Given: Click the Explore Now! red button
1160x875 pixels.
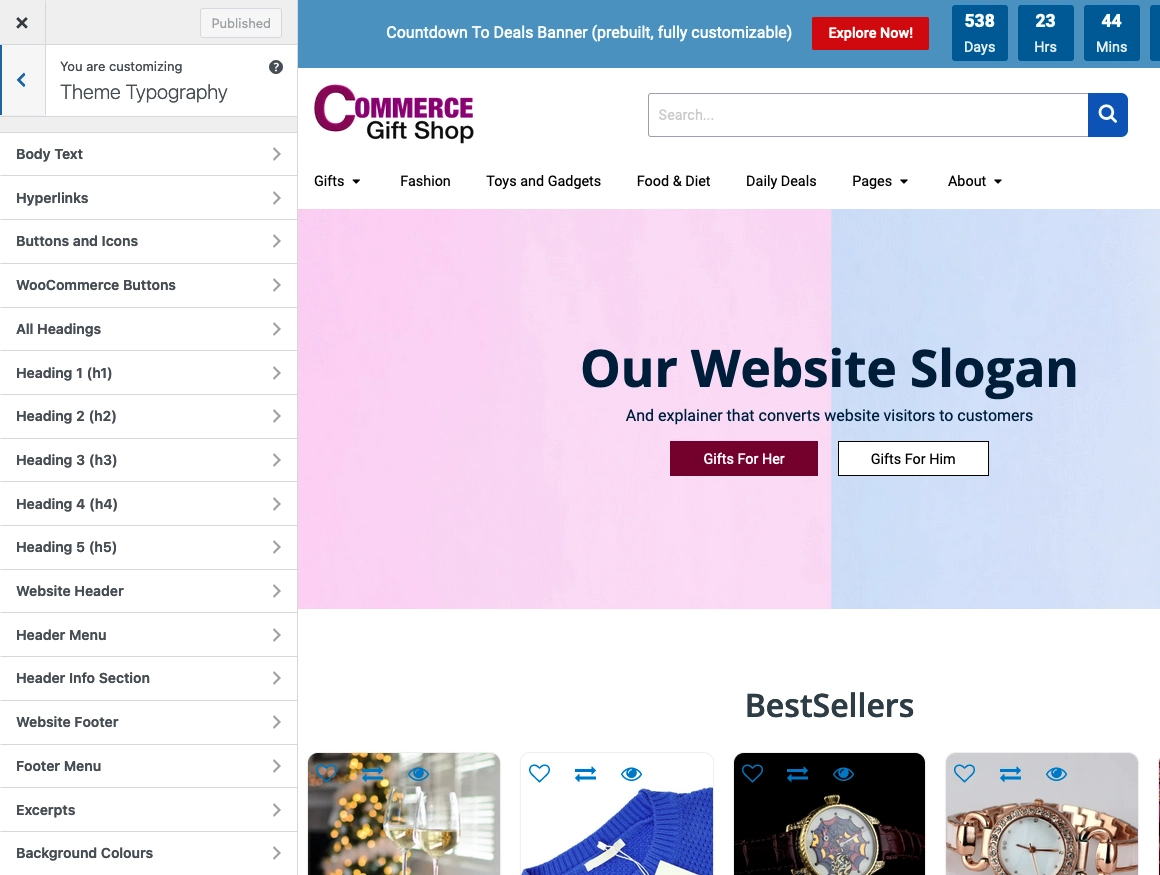Looking at the screenshot, I should (870, 33).
